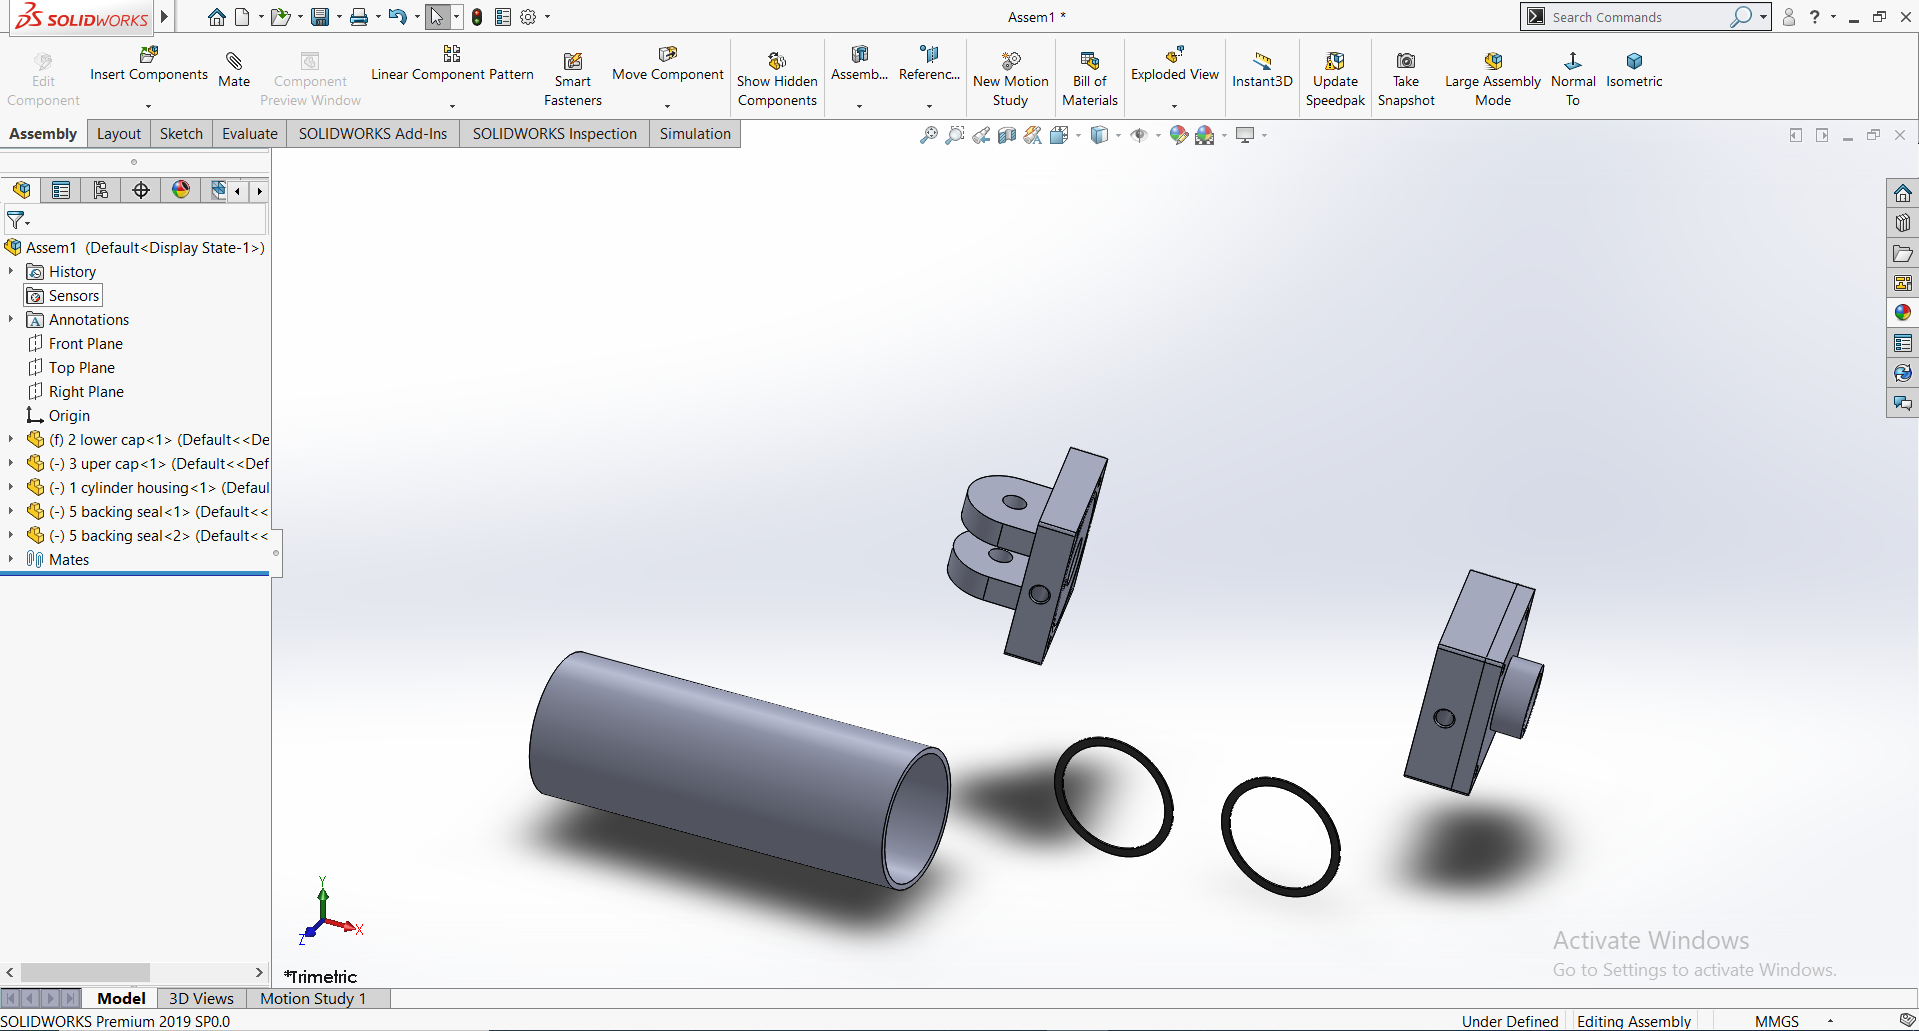The image size is (1919, 1031).
Task: Open Bill of Materials tool
Action: click(x=1090, y=80)
